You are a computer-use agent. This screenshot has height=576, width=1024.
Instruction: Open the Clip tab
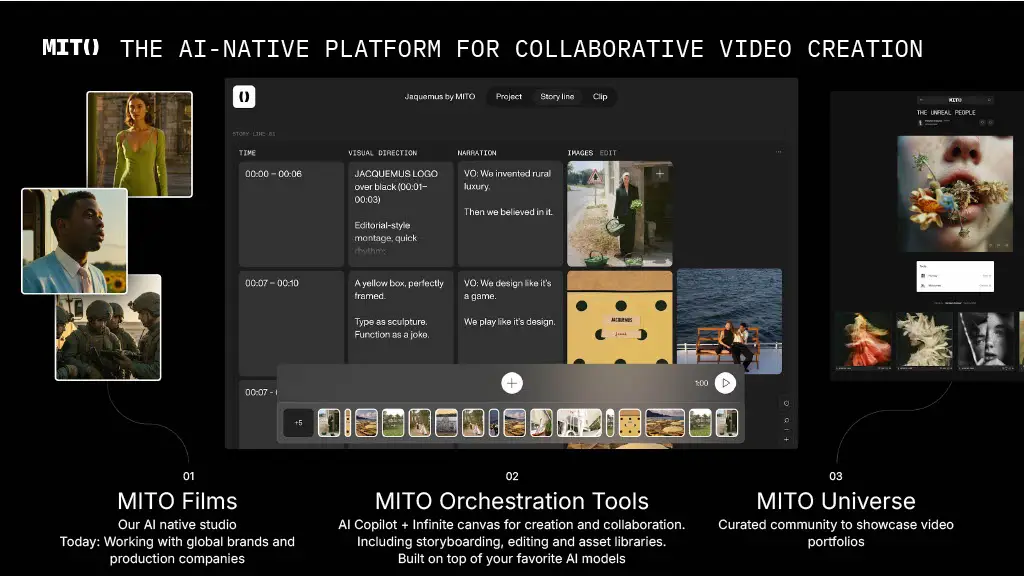(600, 97)
